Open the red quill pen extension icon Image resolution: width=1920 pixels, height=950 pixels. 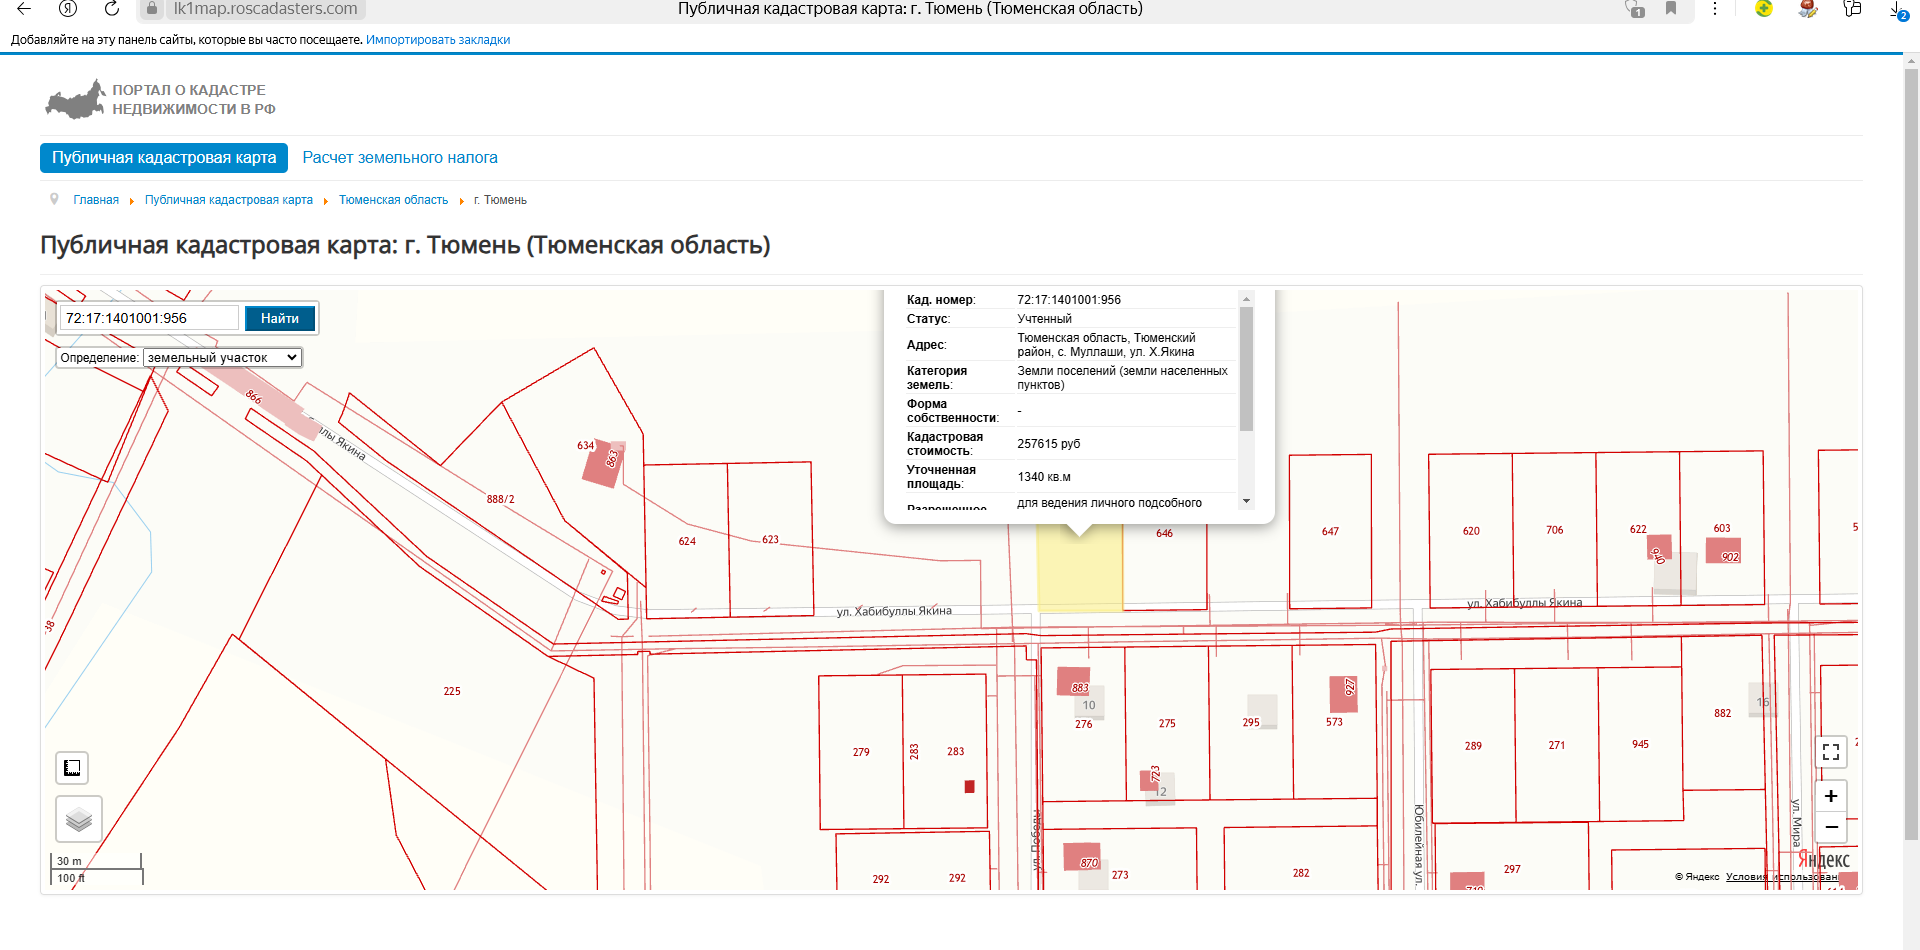point(1808,9)
